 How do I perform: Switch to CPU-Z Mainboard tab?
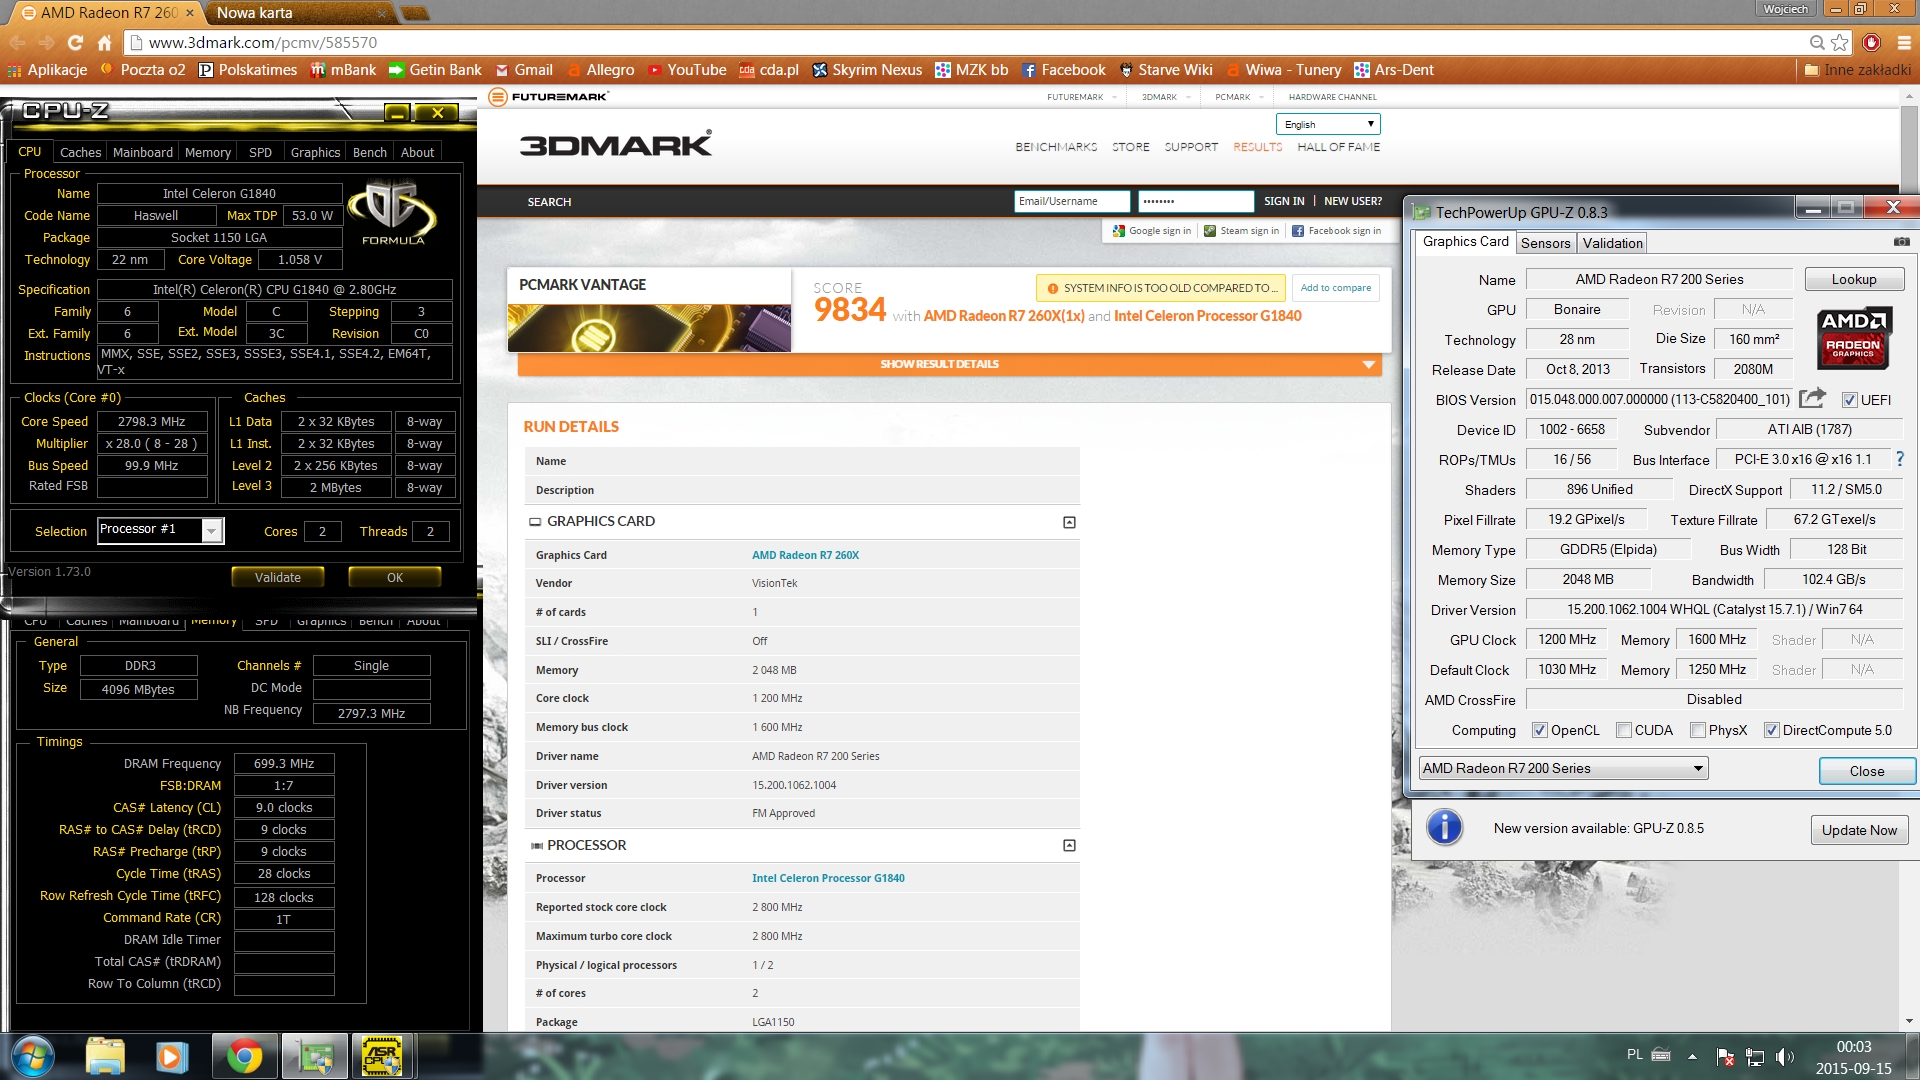click(143, 152)
